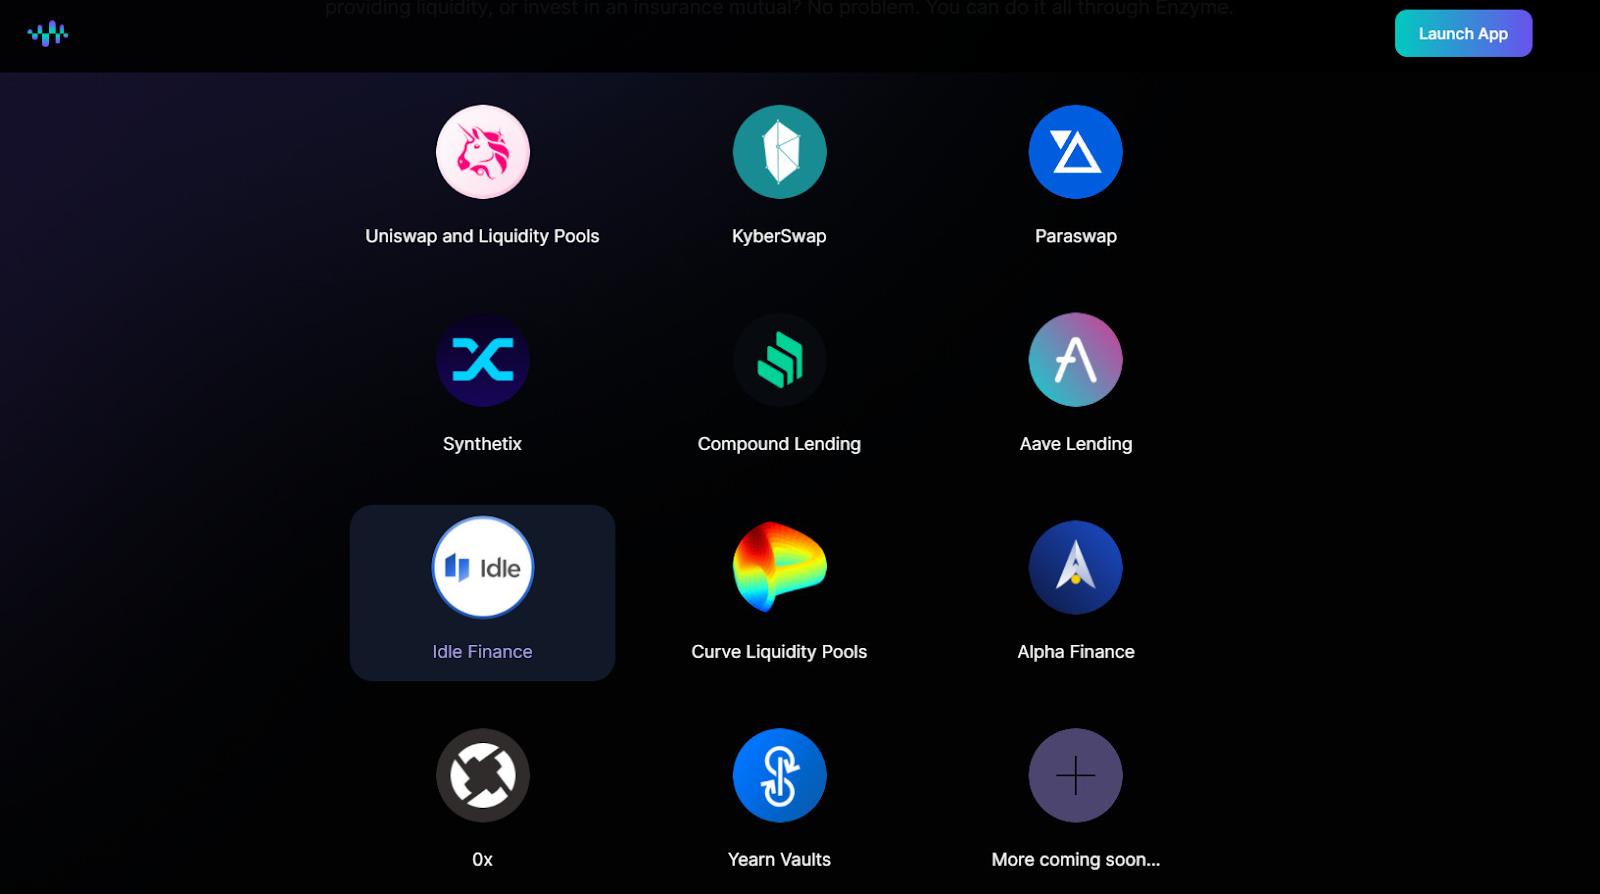Click the 'Paraswap' text label
This screenshot has height=894, width=1600.
point(1076,236)
